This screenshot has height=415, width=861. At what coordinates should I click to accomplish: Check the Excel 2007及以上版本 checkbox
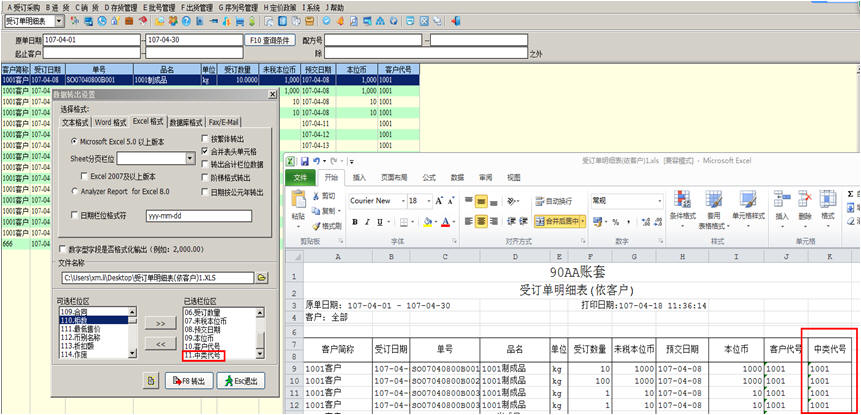click(x=85, y=176)
